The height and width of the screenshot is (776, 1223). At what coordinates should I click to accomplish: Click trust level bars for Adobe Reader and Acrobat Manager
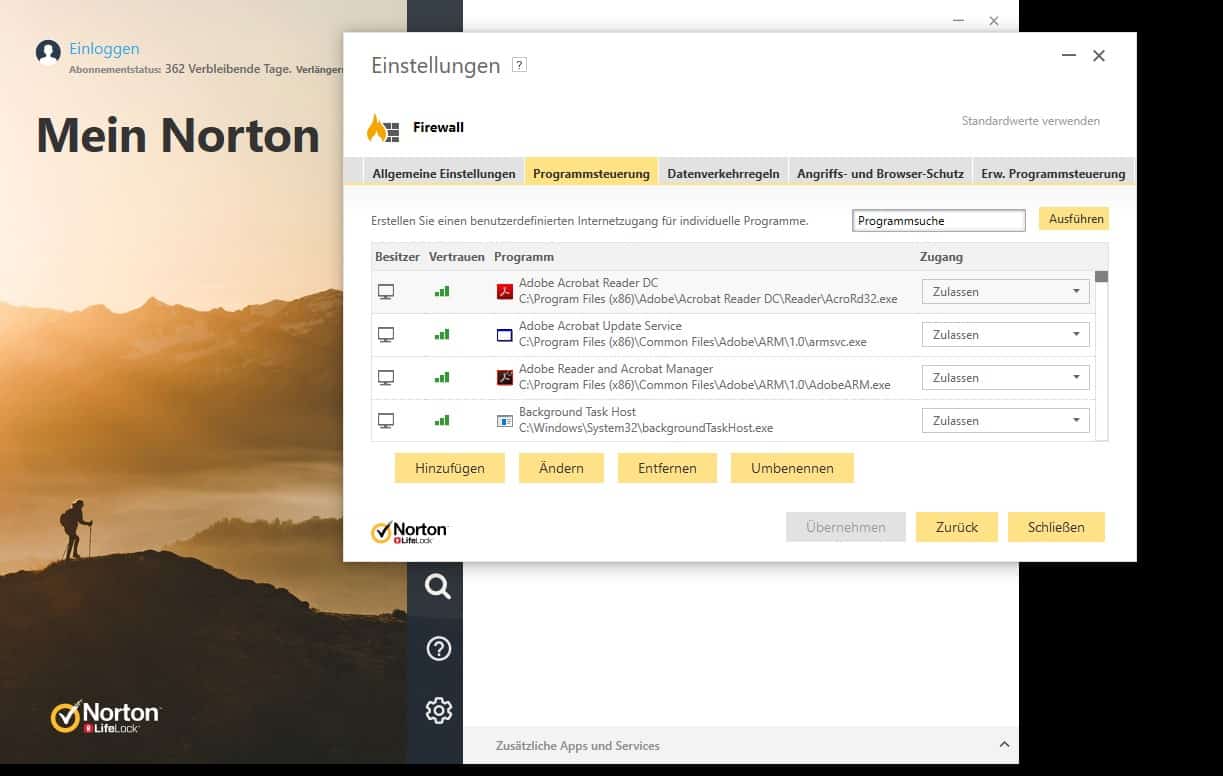[x=442, y=378]
